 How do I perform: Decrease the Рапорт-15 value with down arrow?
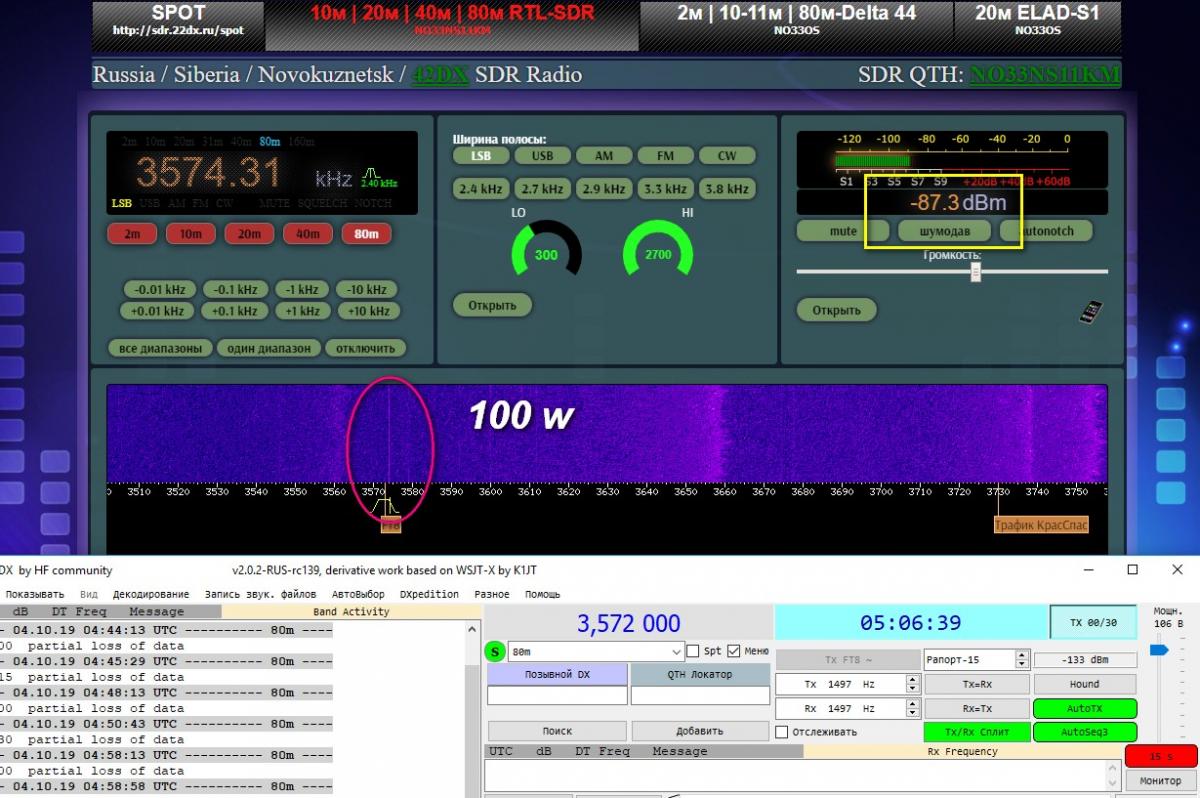(x=1021, y=665)
